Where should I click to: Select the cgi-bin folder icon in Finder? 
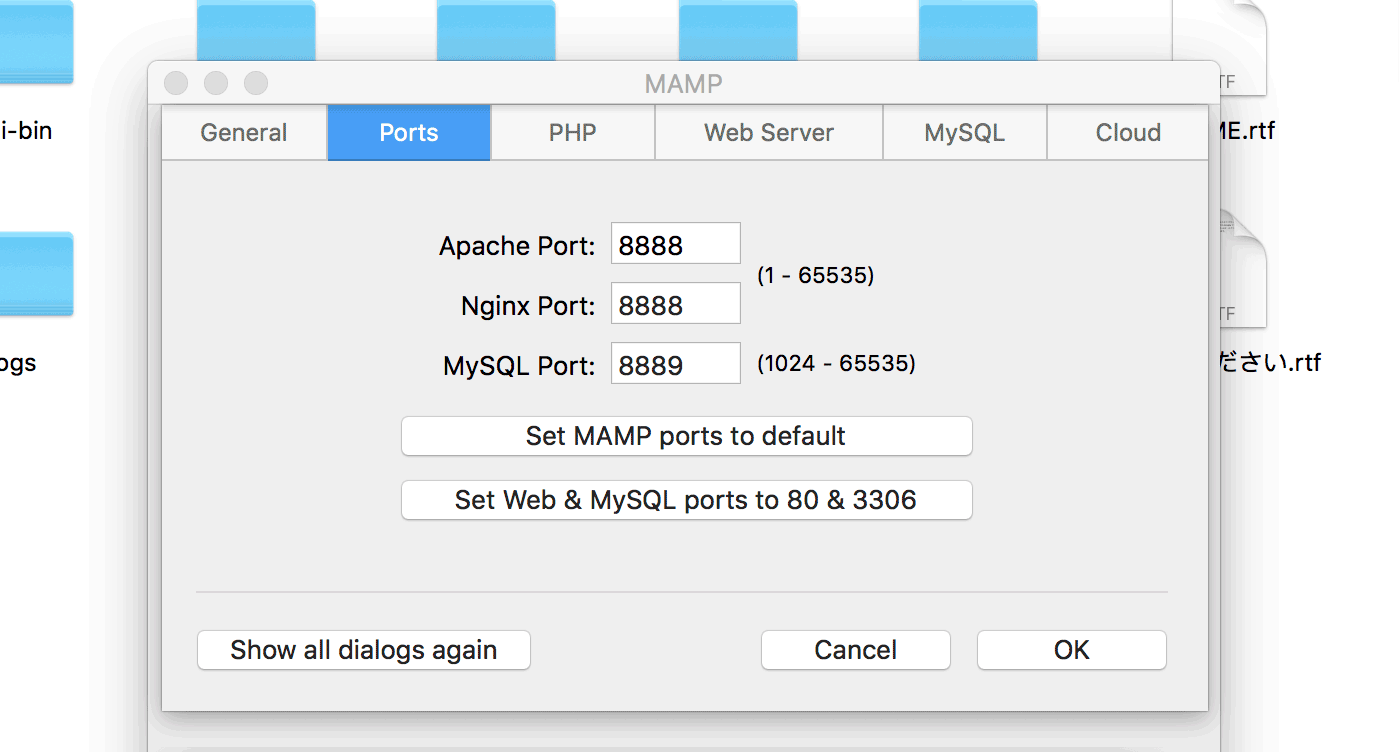(x=36, y=42)
